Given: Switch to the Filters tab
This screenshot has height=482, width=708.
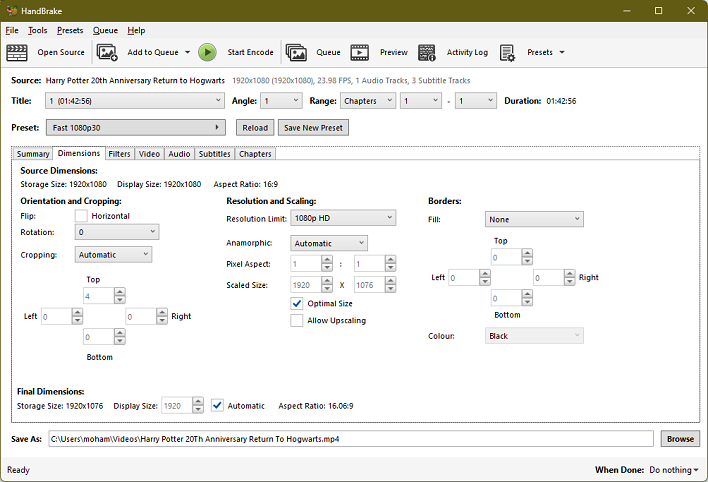Looking at the screenshot, I should point(119,154).
